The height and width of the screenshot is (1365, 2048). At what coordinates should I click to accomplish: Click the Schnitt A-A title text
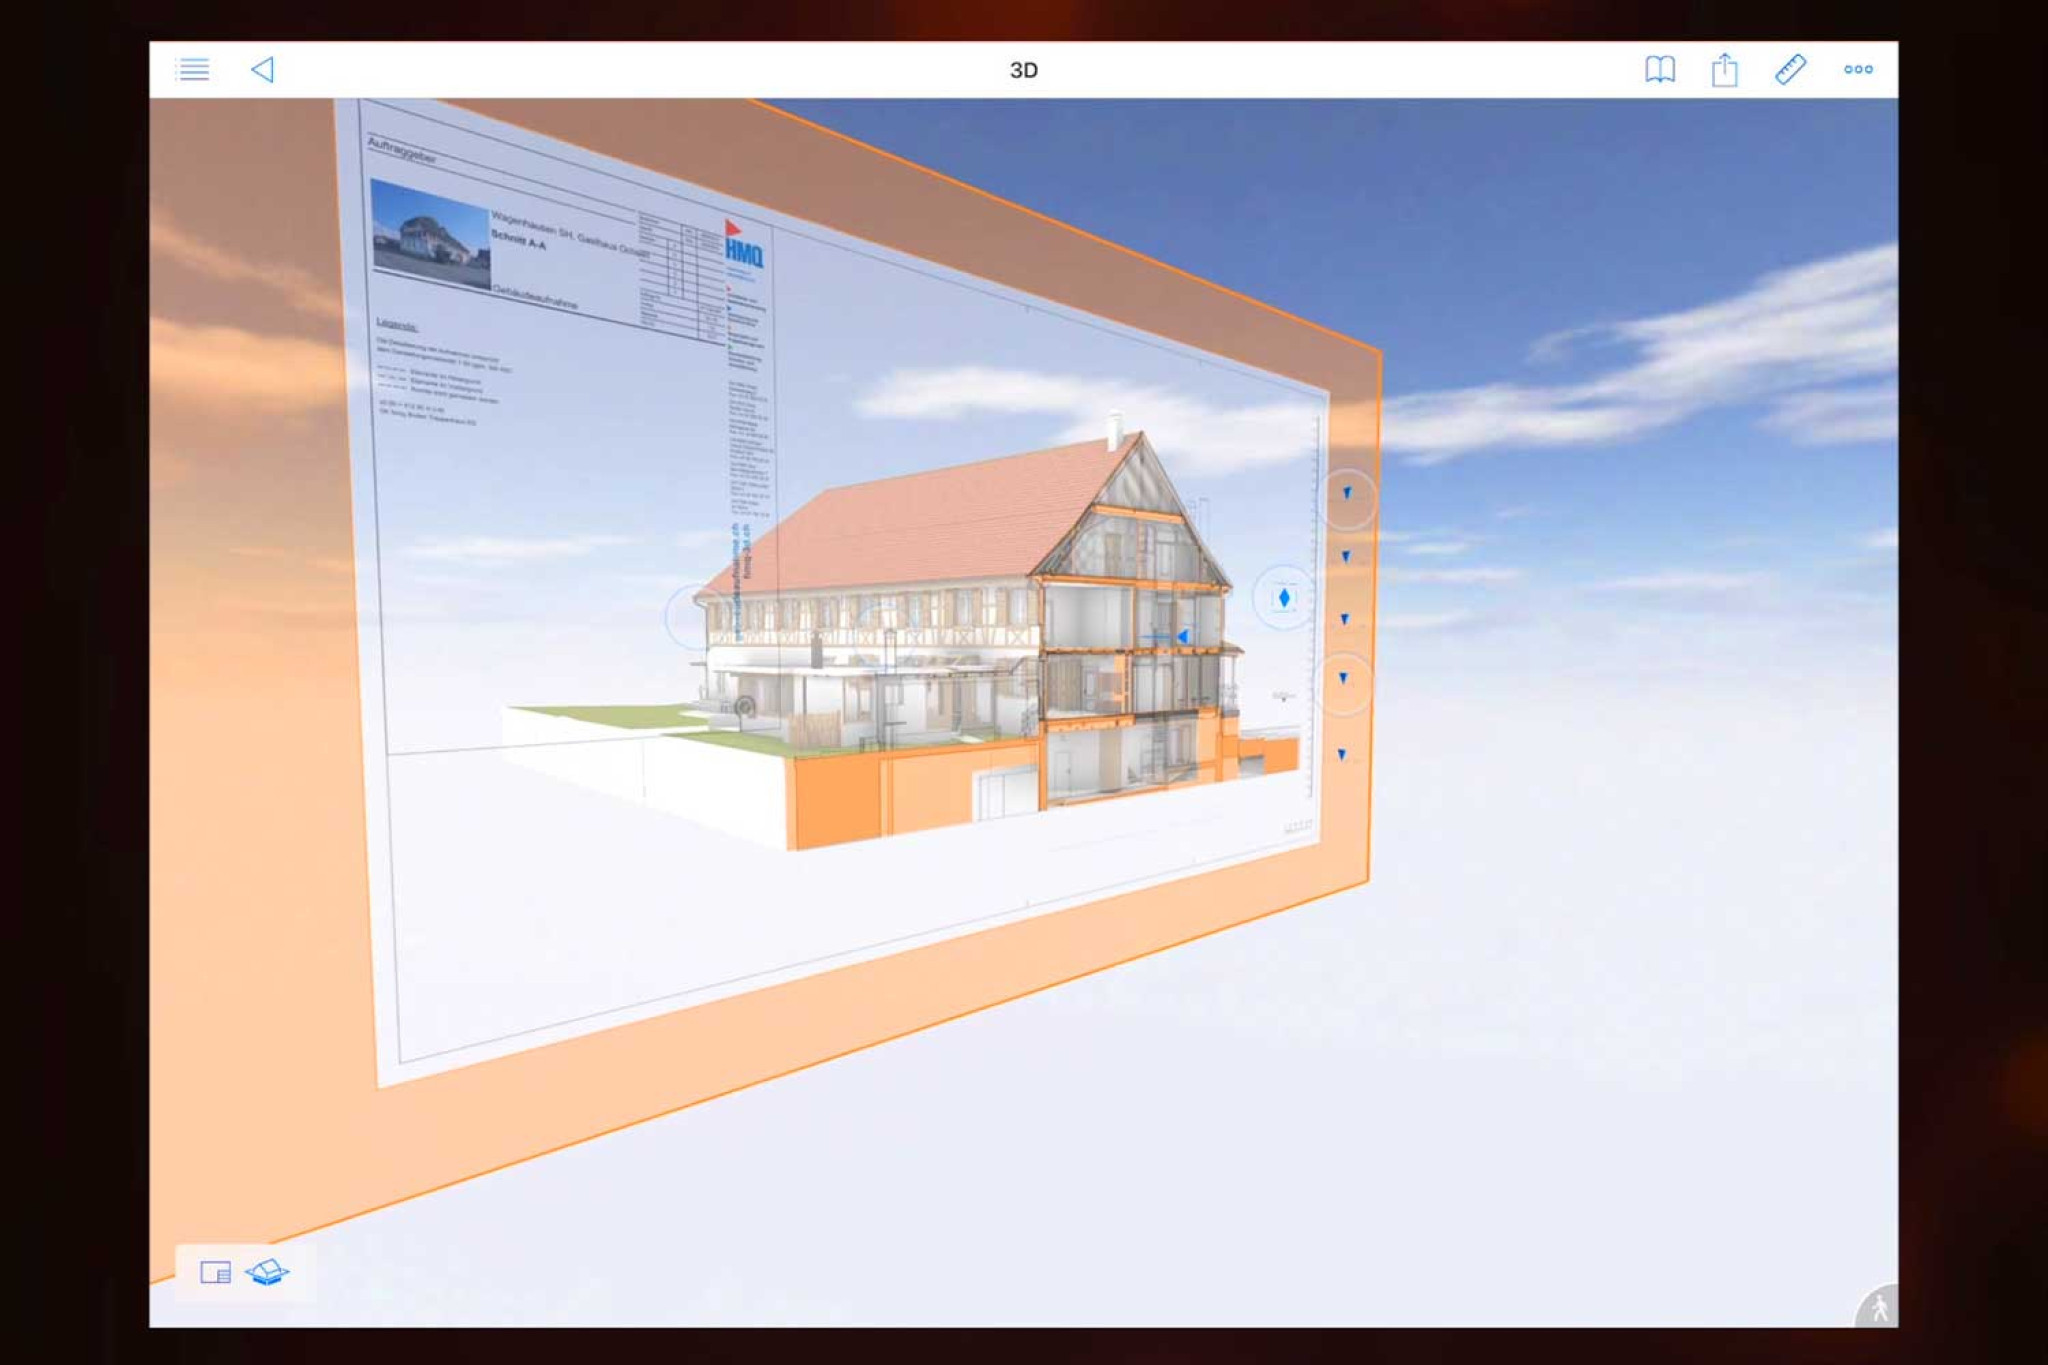tap(518, 239)
